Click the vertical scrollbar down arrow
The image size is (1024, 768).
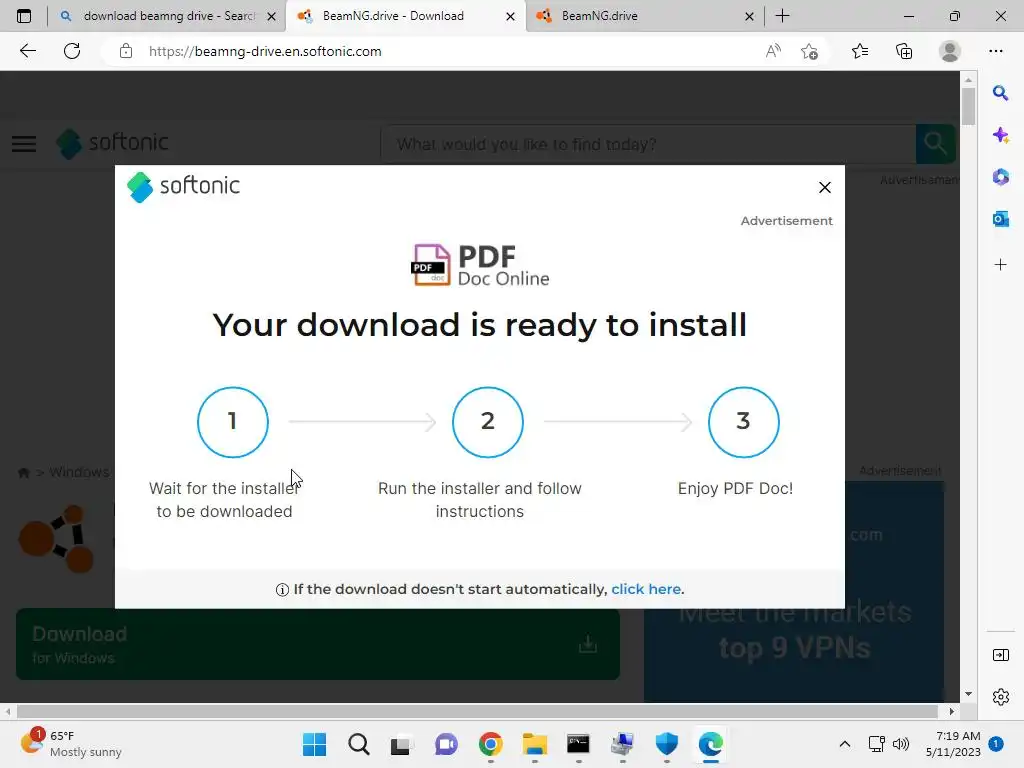(968, 694)
